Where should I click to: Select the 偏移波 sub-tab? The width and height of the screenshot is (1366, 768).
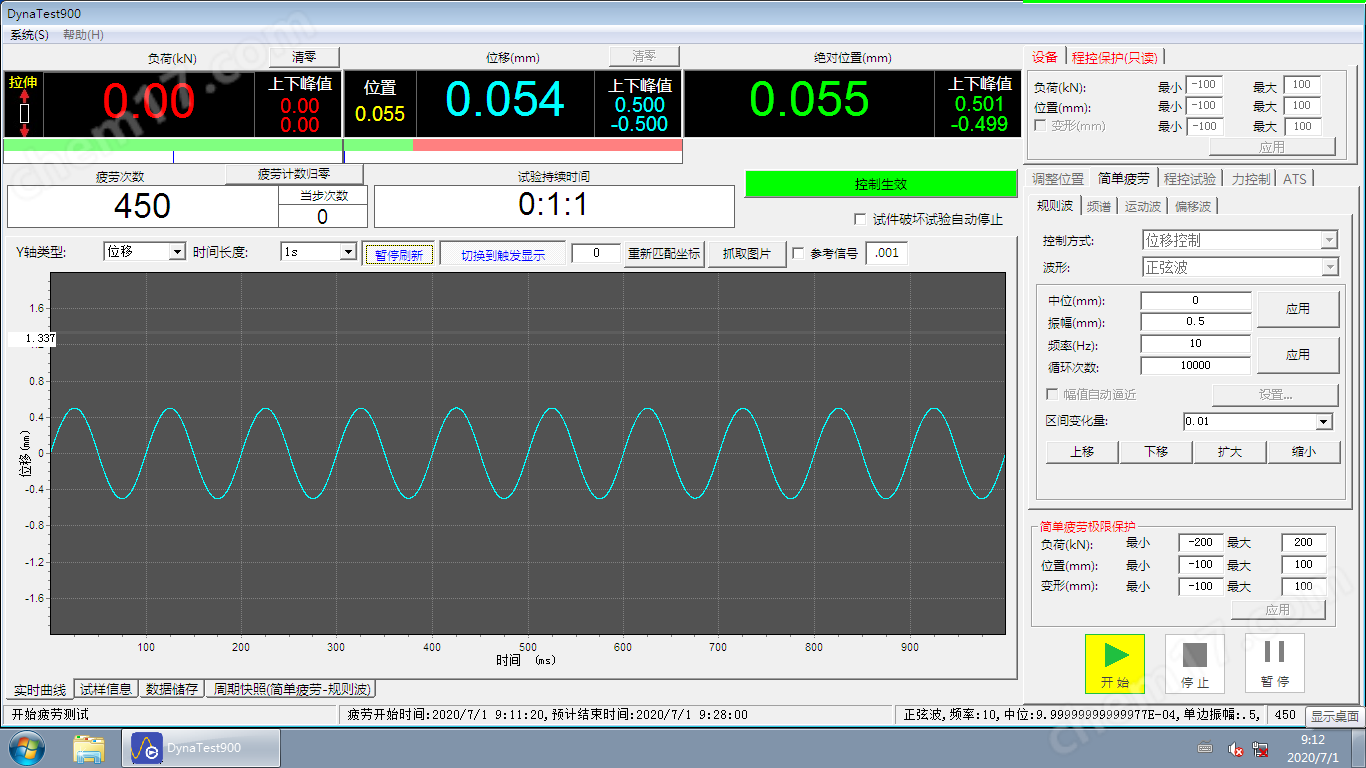point(1192,207)
